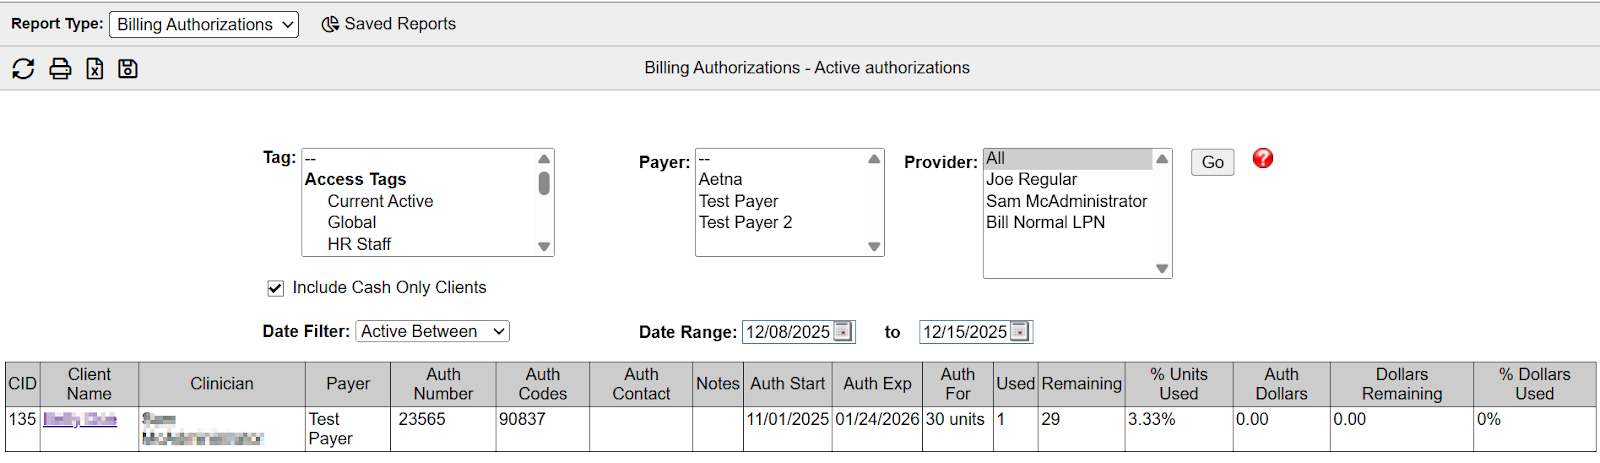Image resolution: width=1600 pixels, height=463 pixels.
Task: Export report to Excel icon
Action: pos(95,68)
